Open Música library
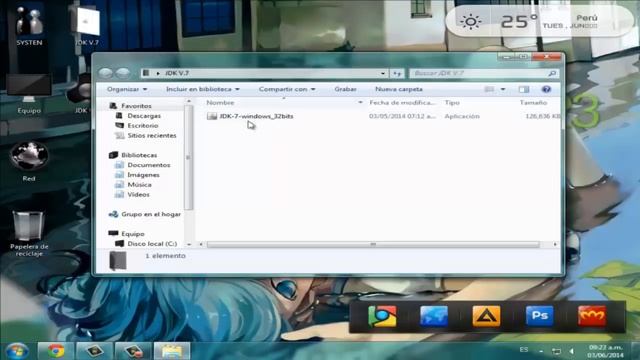The width and height of the screenshot is (640, 360). coord(139,184)
